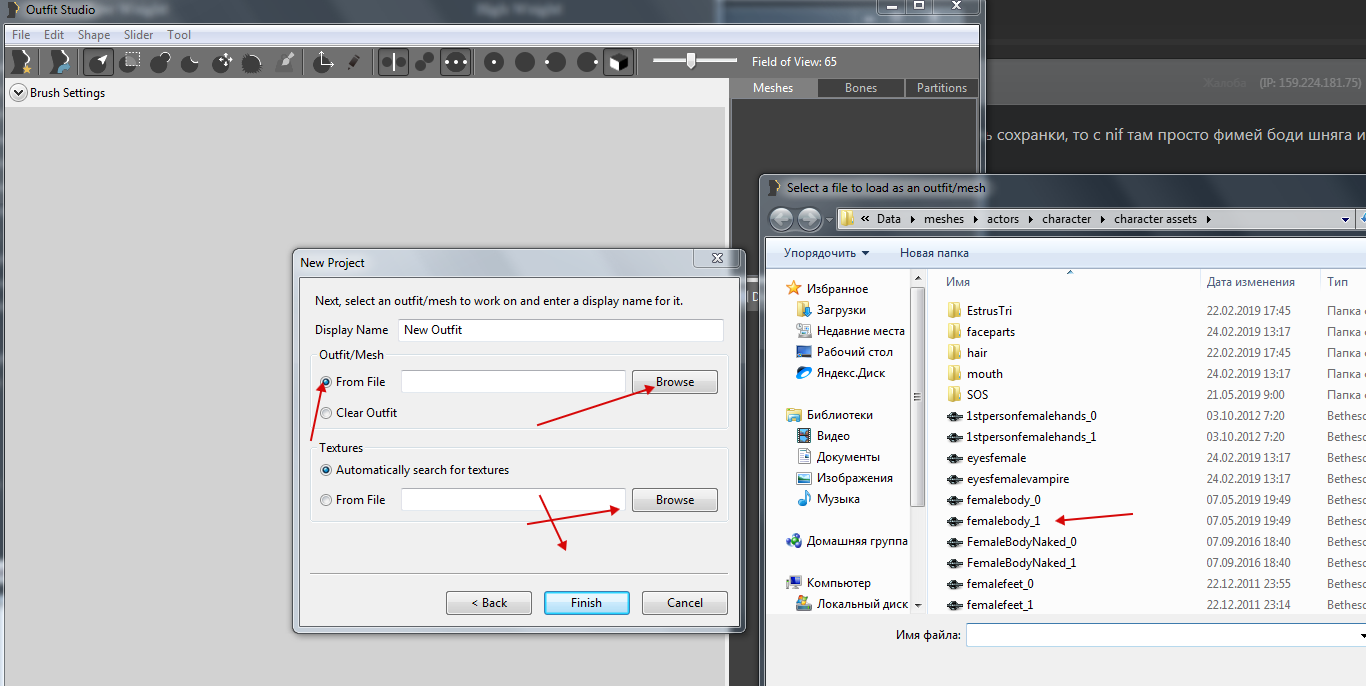Select Automatically search for textures option
The width and height of the screenshot is (1366, 686).
pos(326,470)
